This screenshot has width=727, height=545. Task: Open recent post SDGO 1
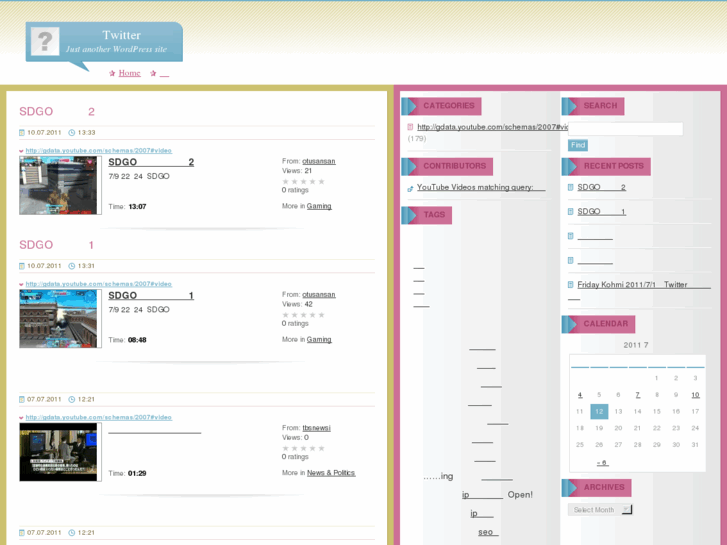(601, 212)
